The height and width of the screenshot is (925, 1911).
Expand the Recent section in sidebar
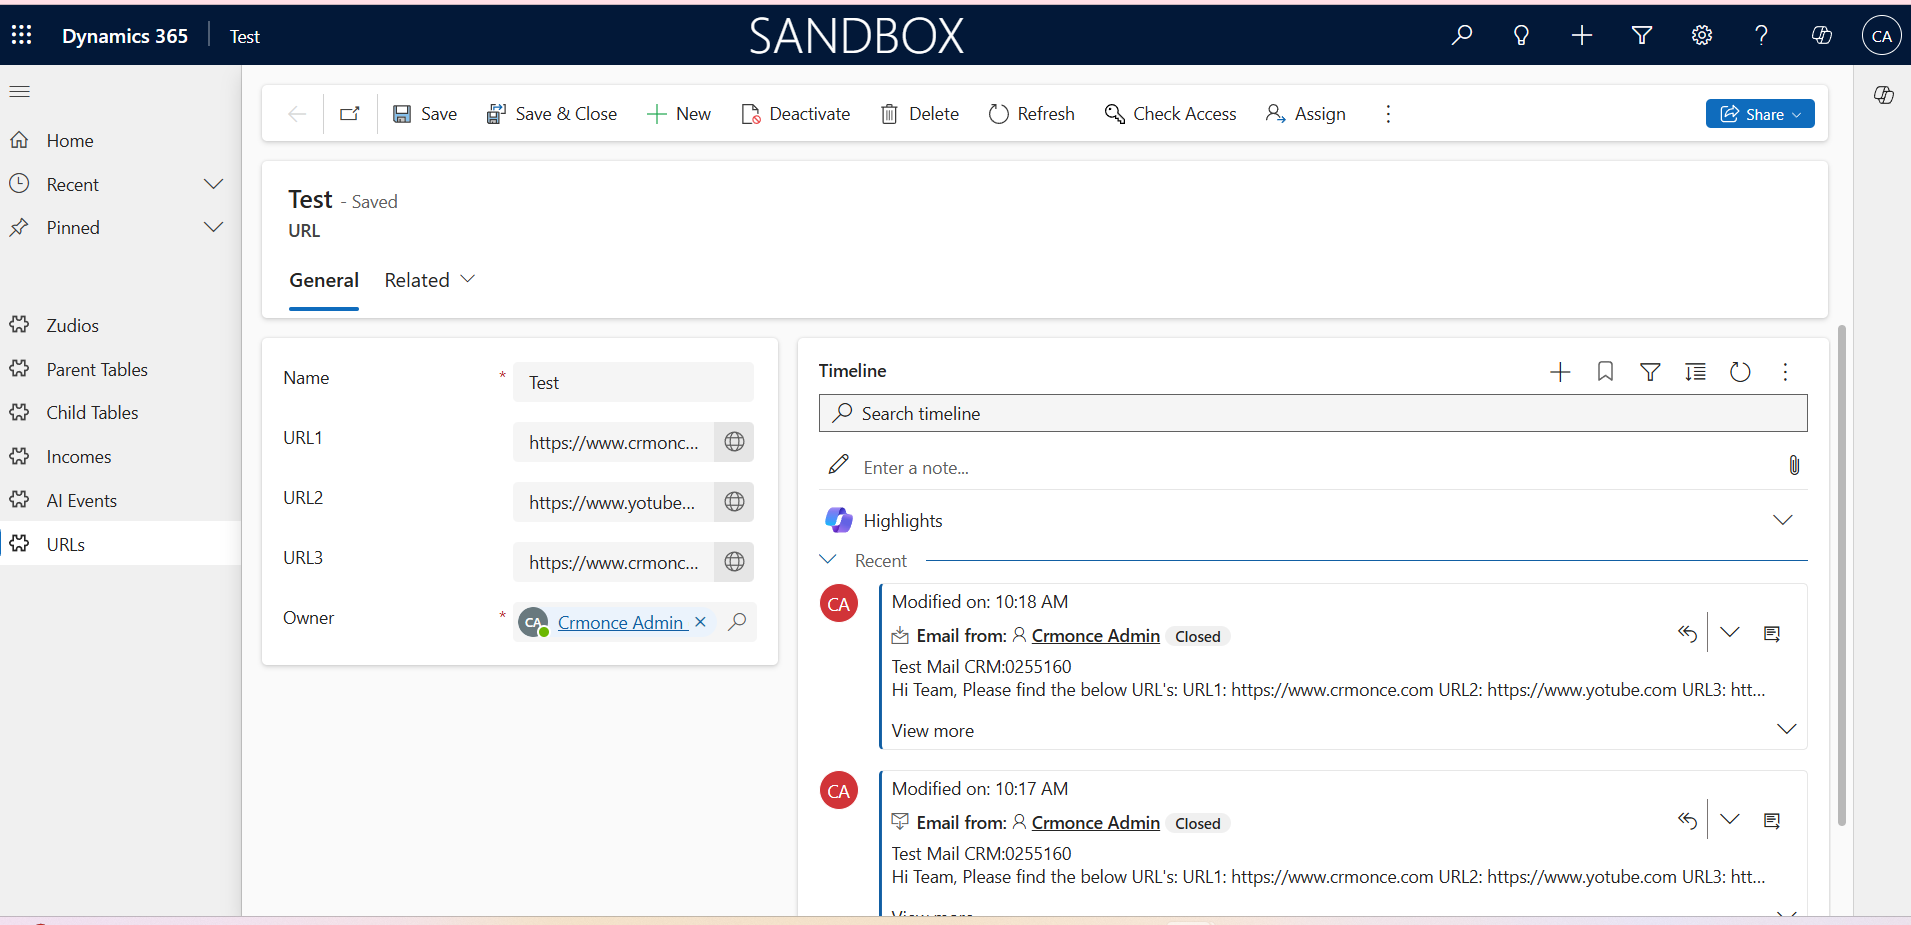(213, 184)
